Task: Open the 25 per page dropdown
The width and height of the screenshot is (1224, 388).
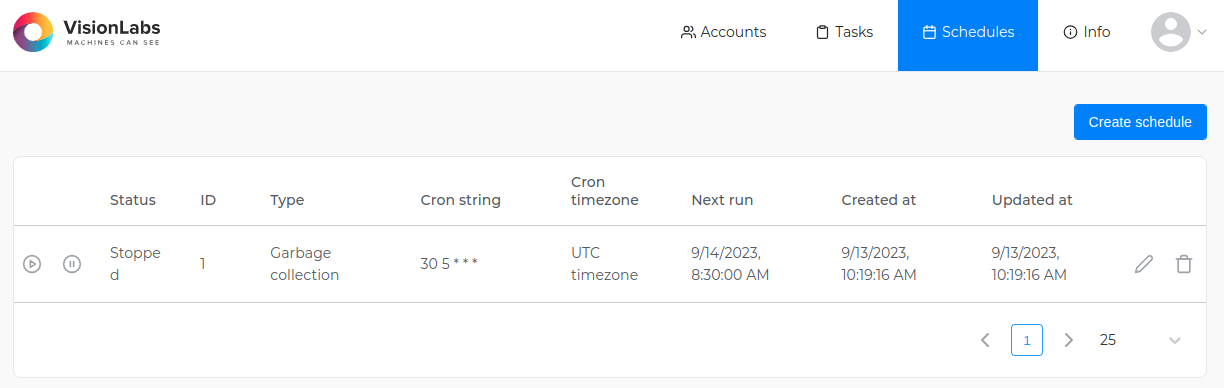Action: (1141, 340)
